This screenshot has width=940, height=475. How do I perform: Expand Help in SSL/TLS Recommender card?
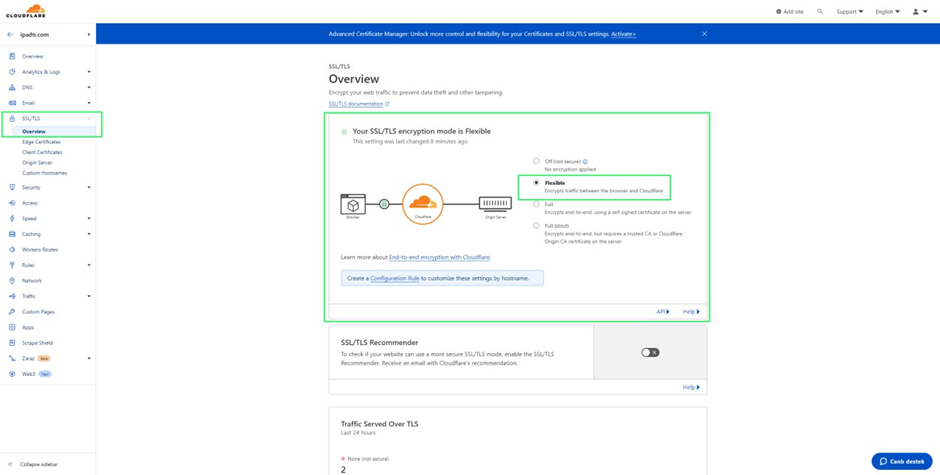click(691, 387)
